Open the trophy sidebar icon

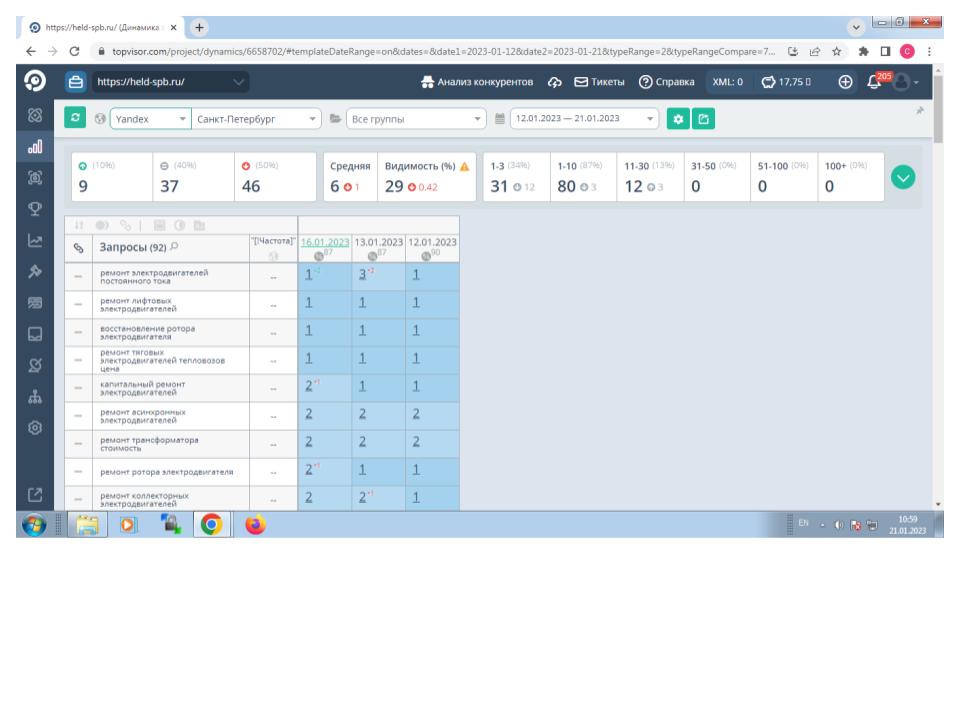pos(35,209)
